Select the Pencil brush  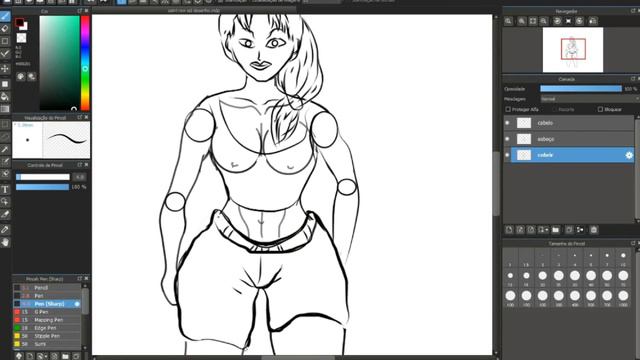[x=47, y=288]
